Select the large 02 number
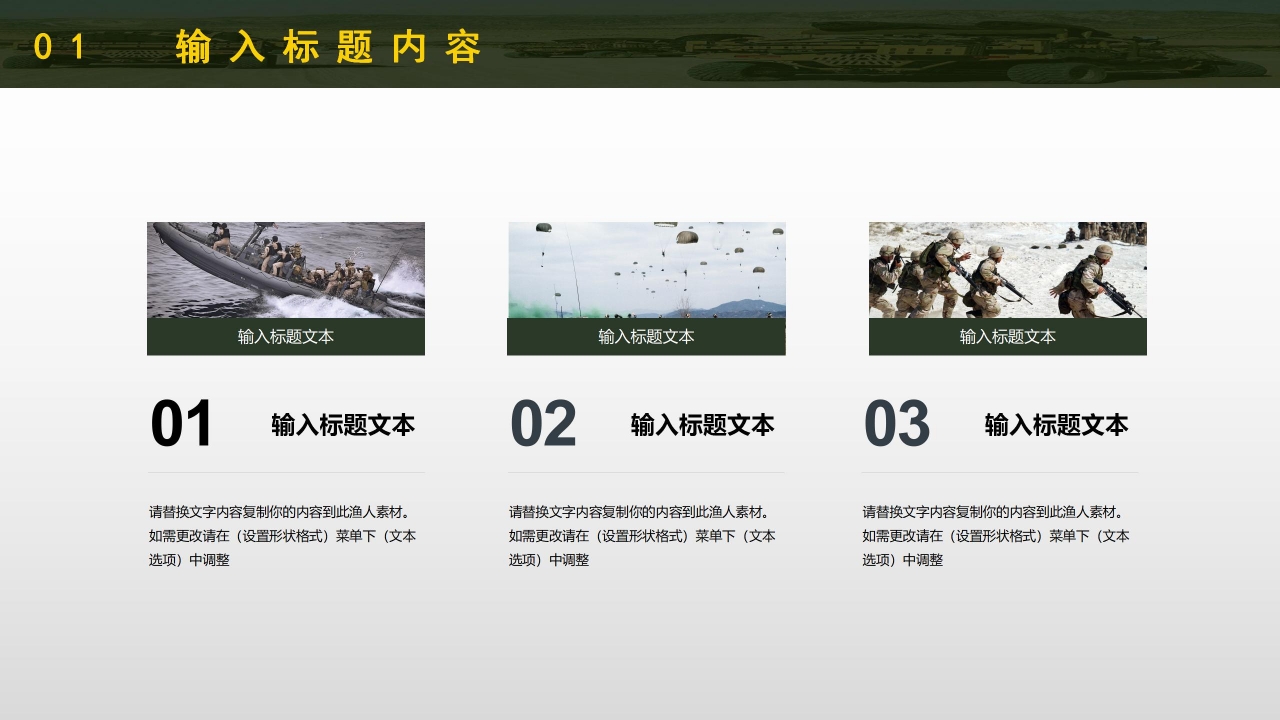Screen dimensions: 1280x720 pos(543,424)
